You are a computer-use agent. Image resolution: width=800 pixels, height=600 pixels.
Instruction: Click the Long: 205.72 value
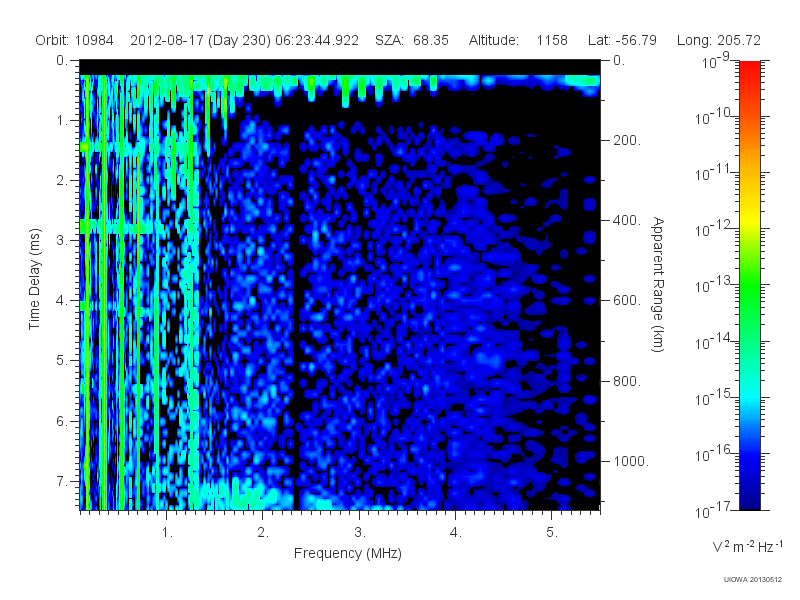[719, 40]
